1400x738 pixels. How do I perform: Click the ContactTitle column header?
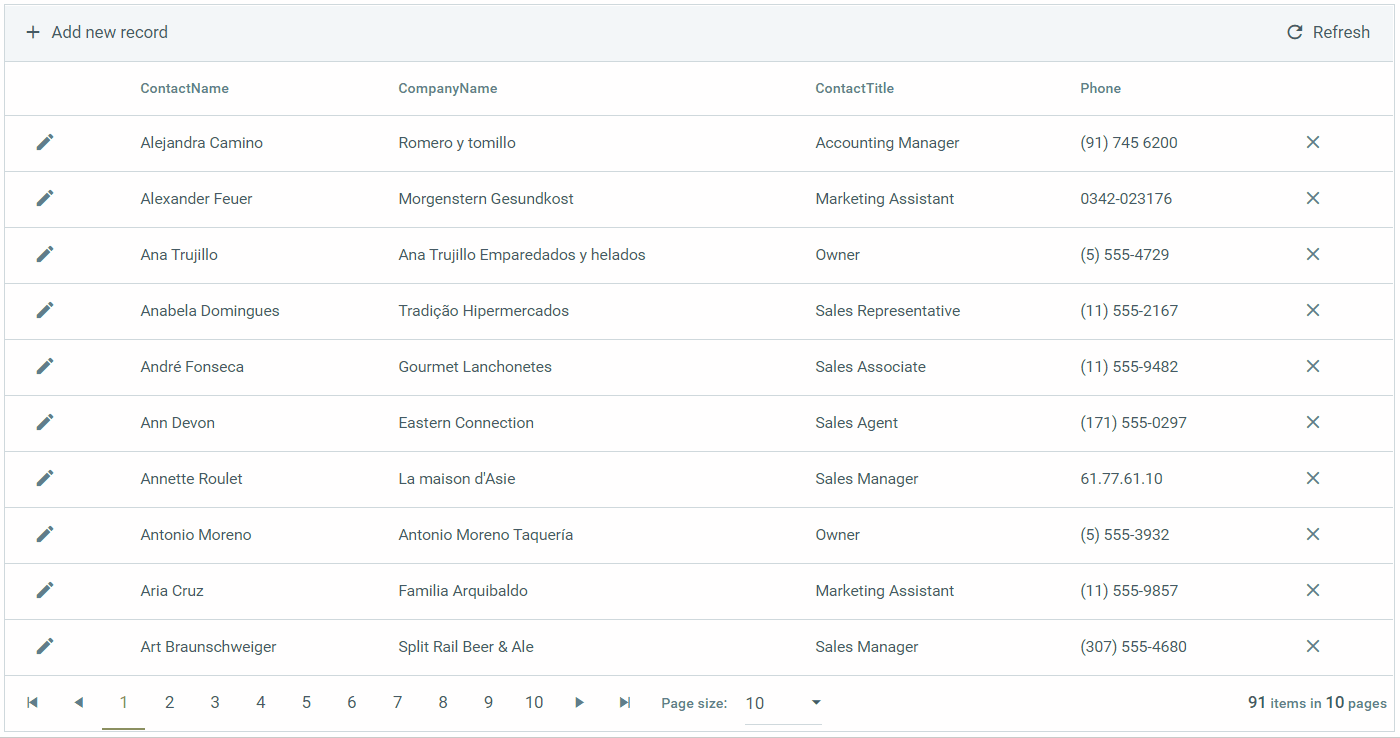pyautogui.click(x=854, y=88)
